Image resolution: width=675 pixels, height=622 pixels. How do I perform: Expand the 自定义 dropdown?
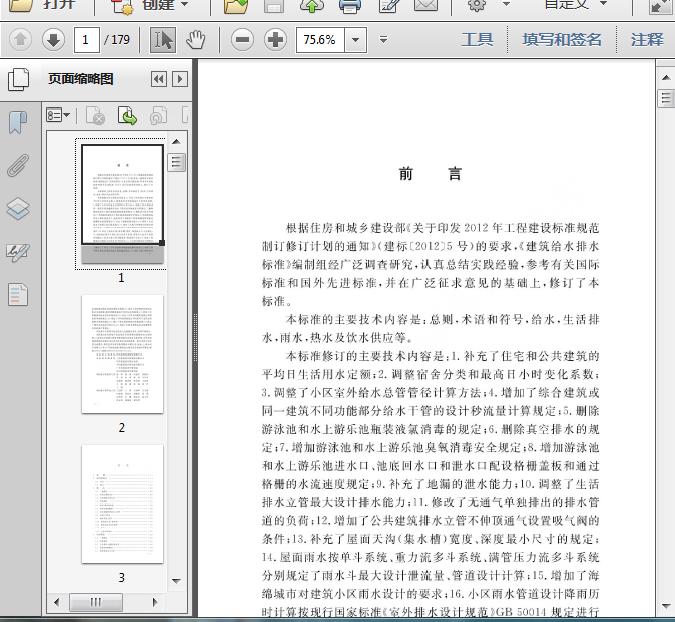coord(604,3)
